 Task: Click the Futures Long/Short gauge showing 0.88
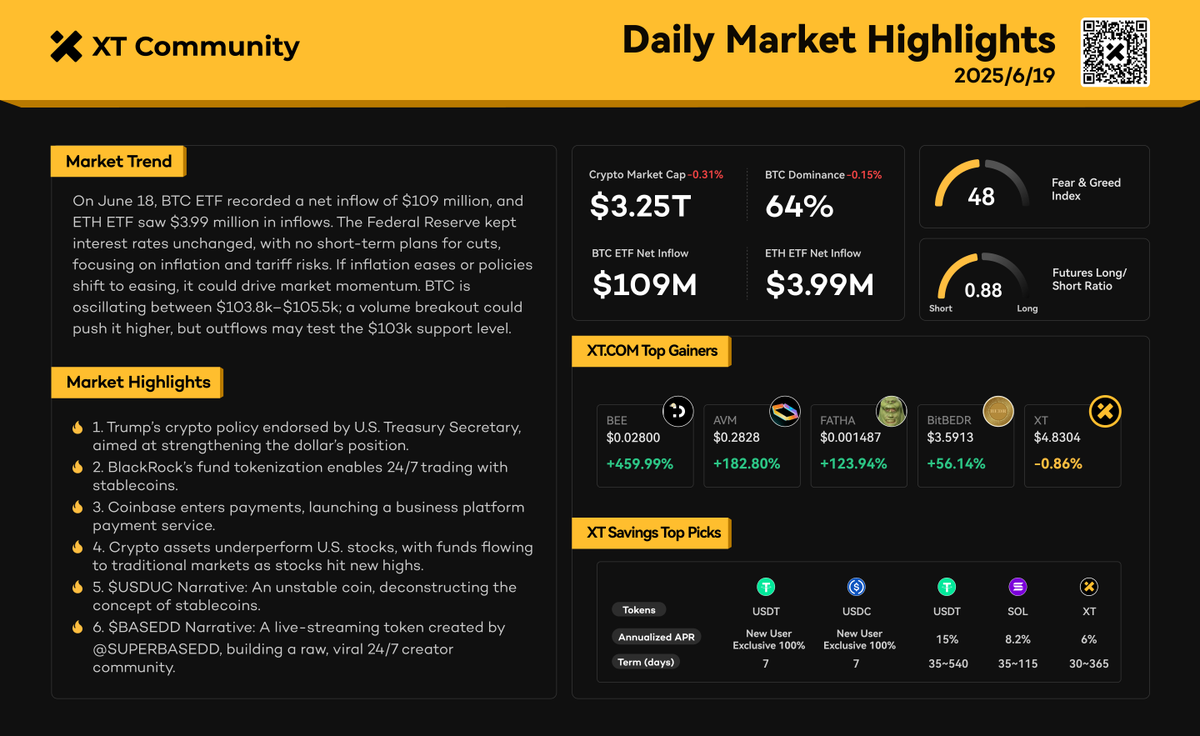click(982, 279)
